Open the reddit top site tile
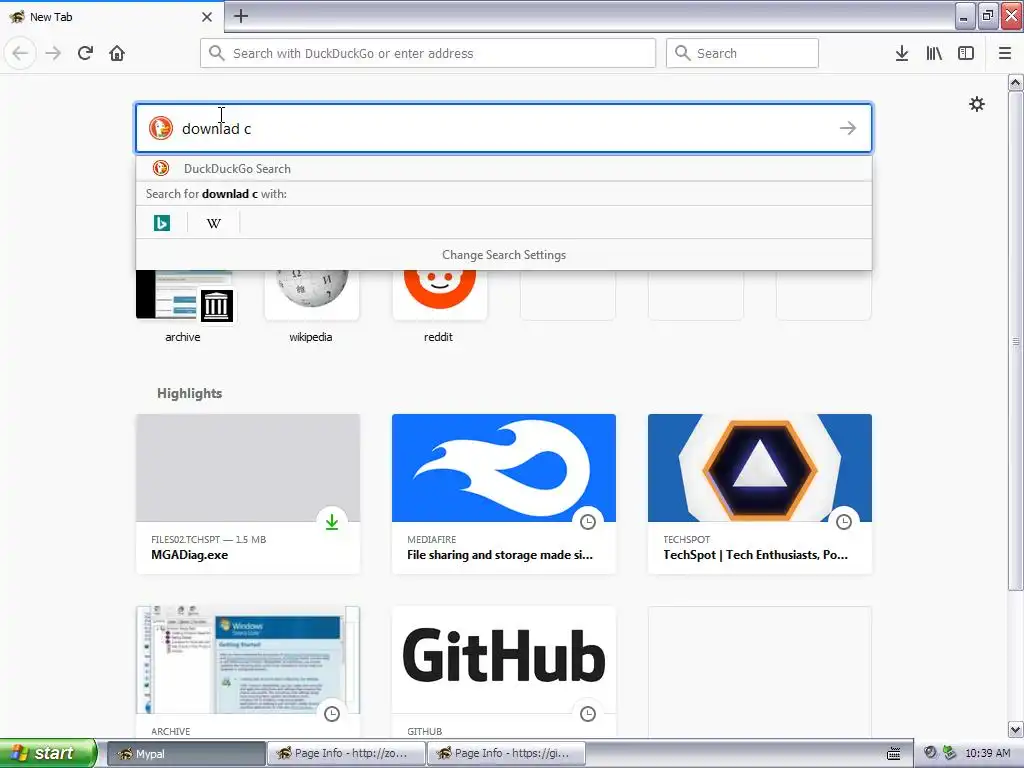The height and width of the screenshot is (768, 1024). click(x=439, y=306)
